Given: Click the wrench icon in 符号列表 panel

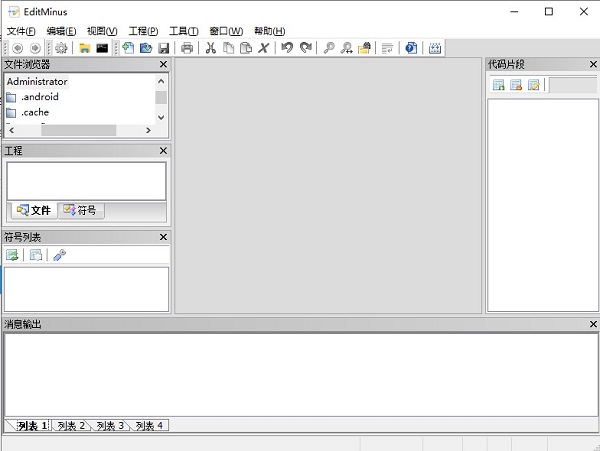Looking at the screenshot, I should 59,256.
